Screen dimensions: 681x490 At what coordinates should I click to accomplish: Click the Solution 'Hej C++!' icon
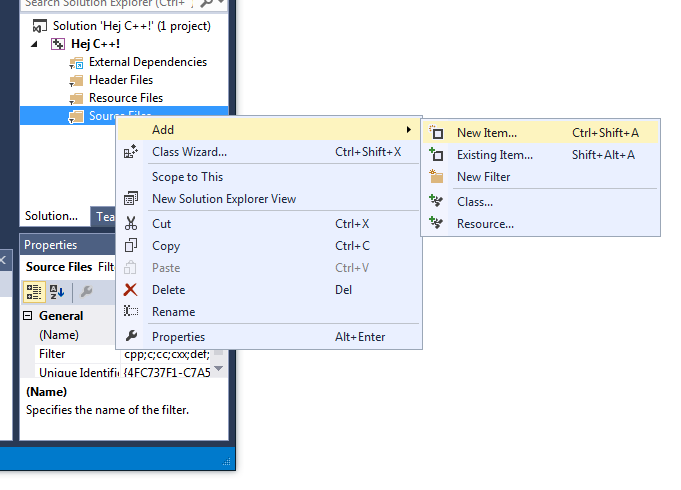point(40,26)
